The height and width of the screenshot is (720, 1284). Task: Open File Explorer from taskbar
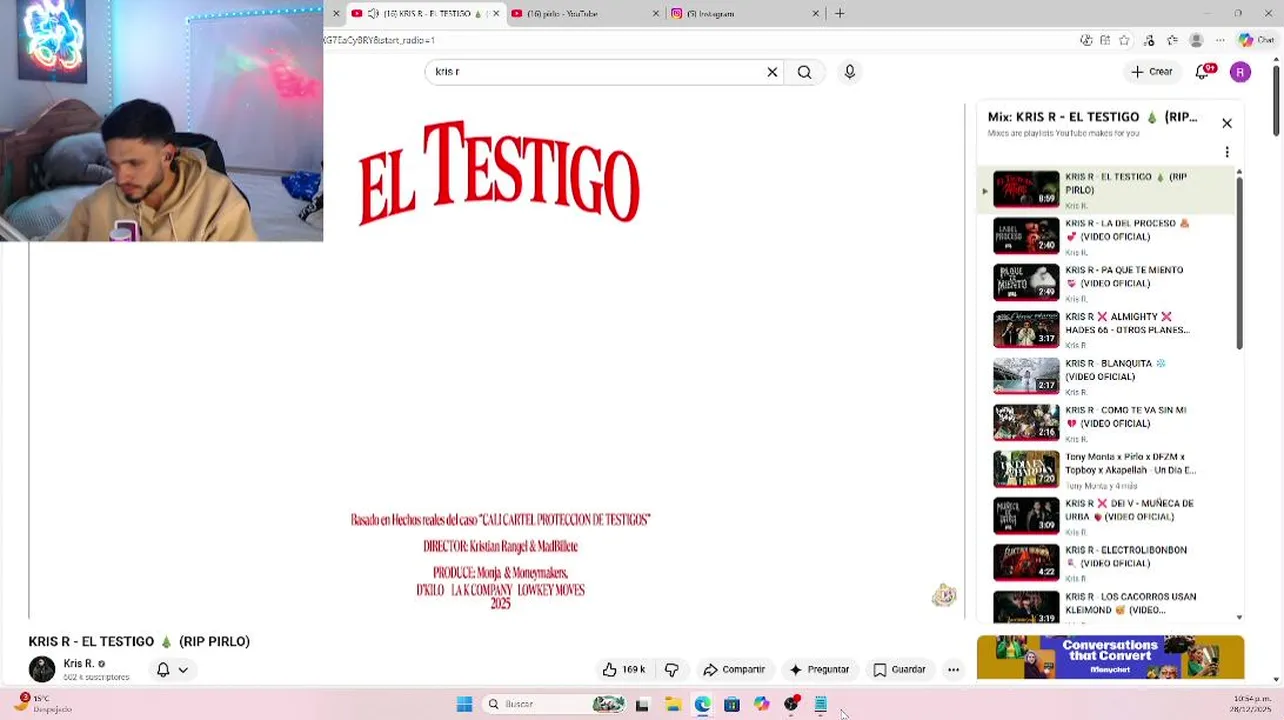673,704
